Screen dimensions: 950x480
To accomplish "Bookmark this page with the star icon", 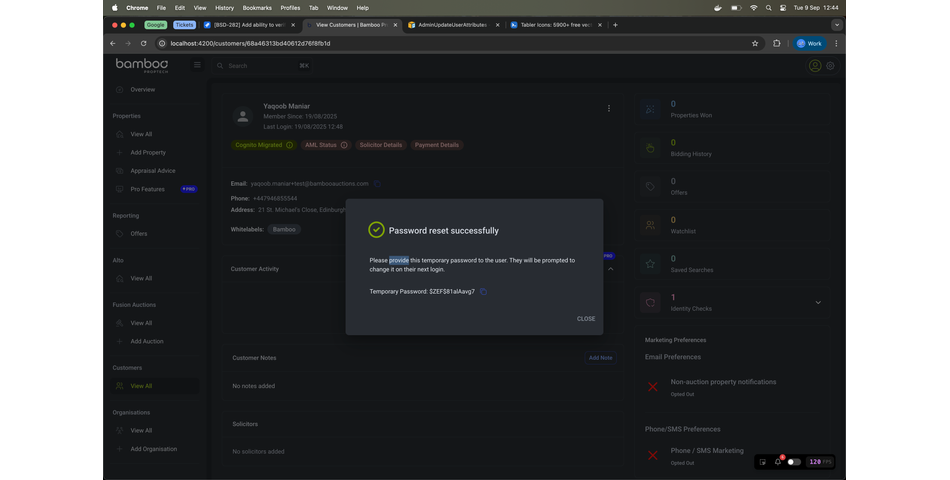I will 755,43.
